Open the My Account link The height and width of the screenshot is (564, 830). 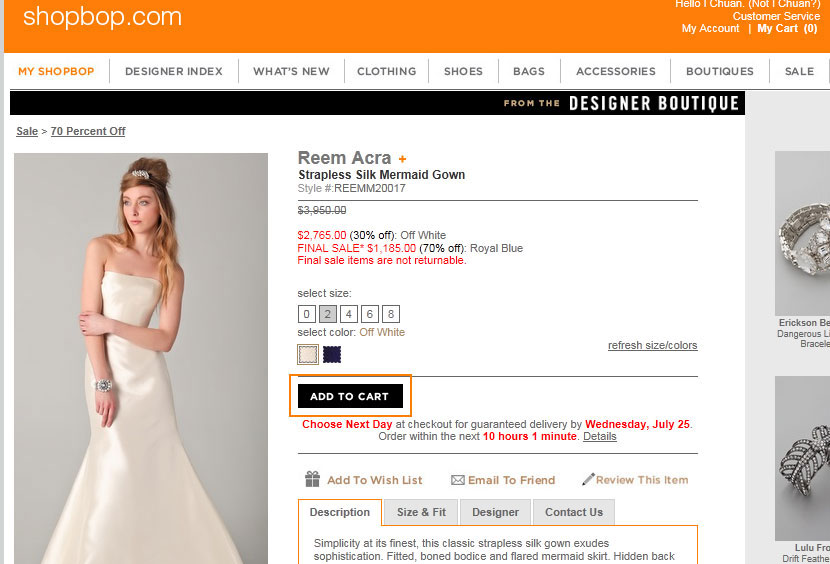point(710,29)
